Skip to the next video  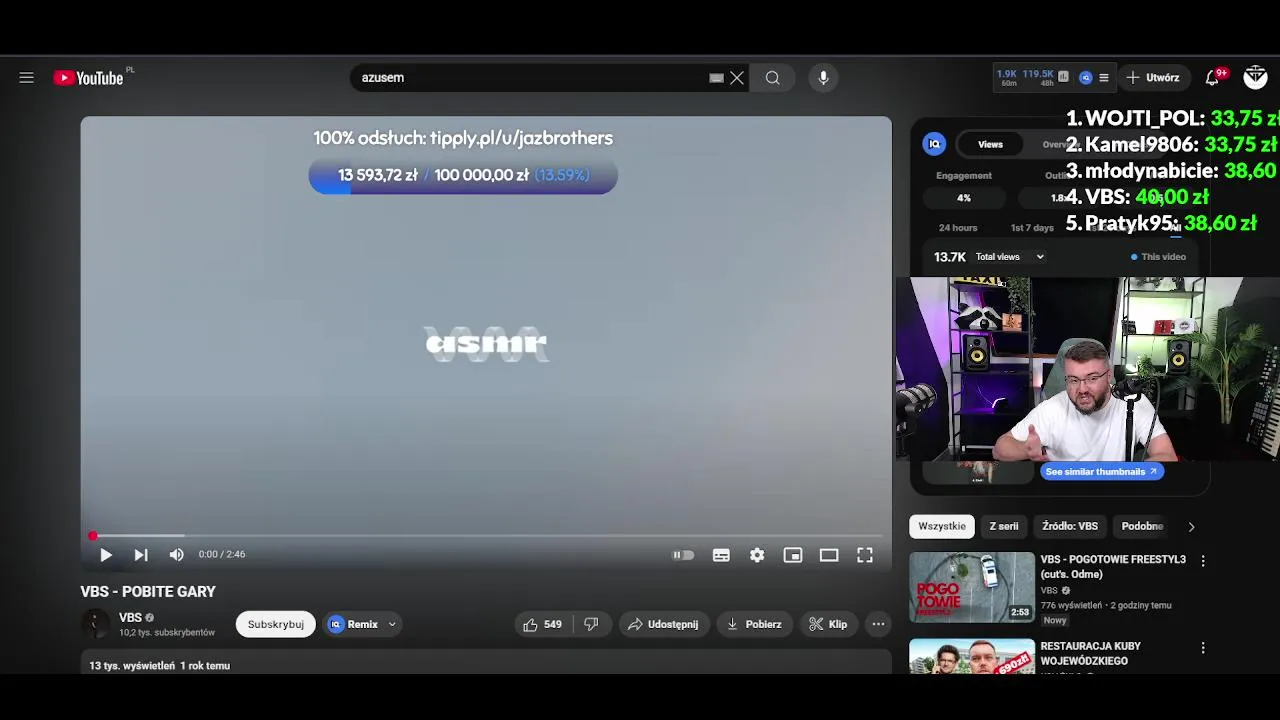[141, 555]
